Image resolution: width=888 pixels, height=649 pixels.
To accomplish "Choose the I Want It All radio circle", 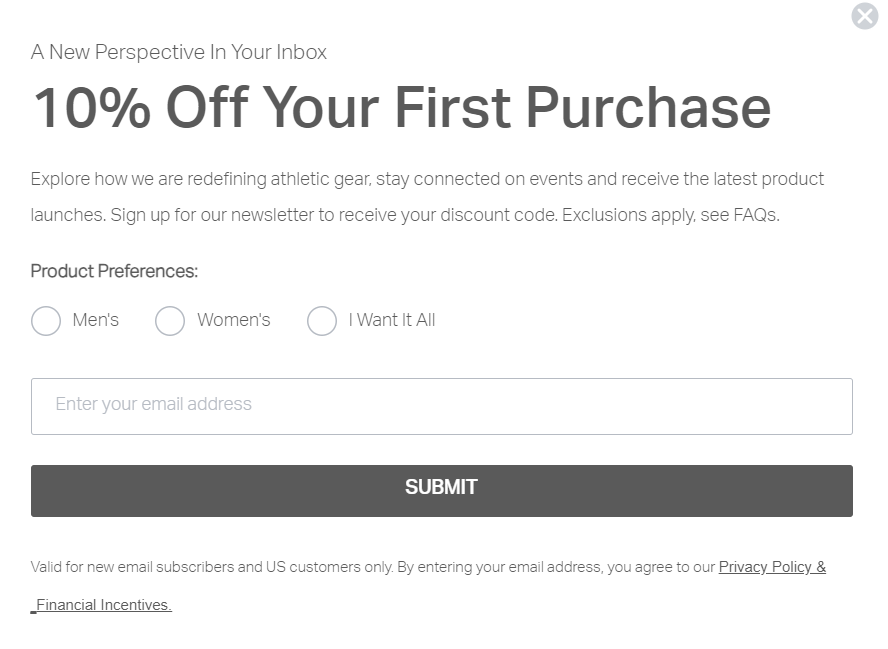I will click(322, 321).
